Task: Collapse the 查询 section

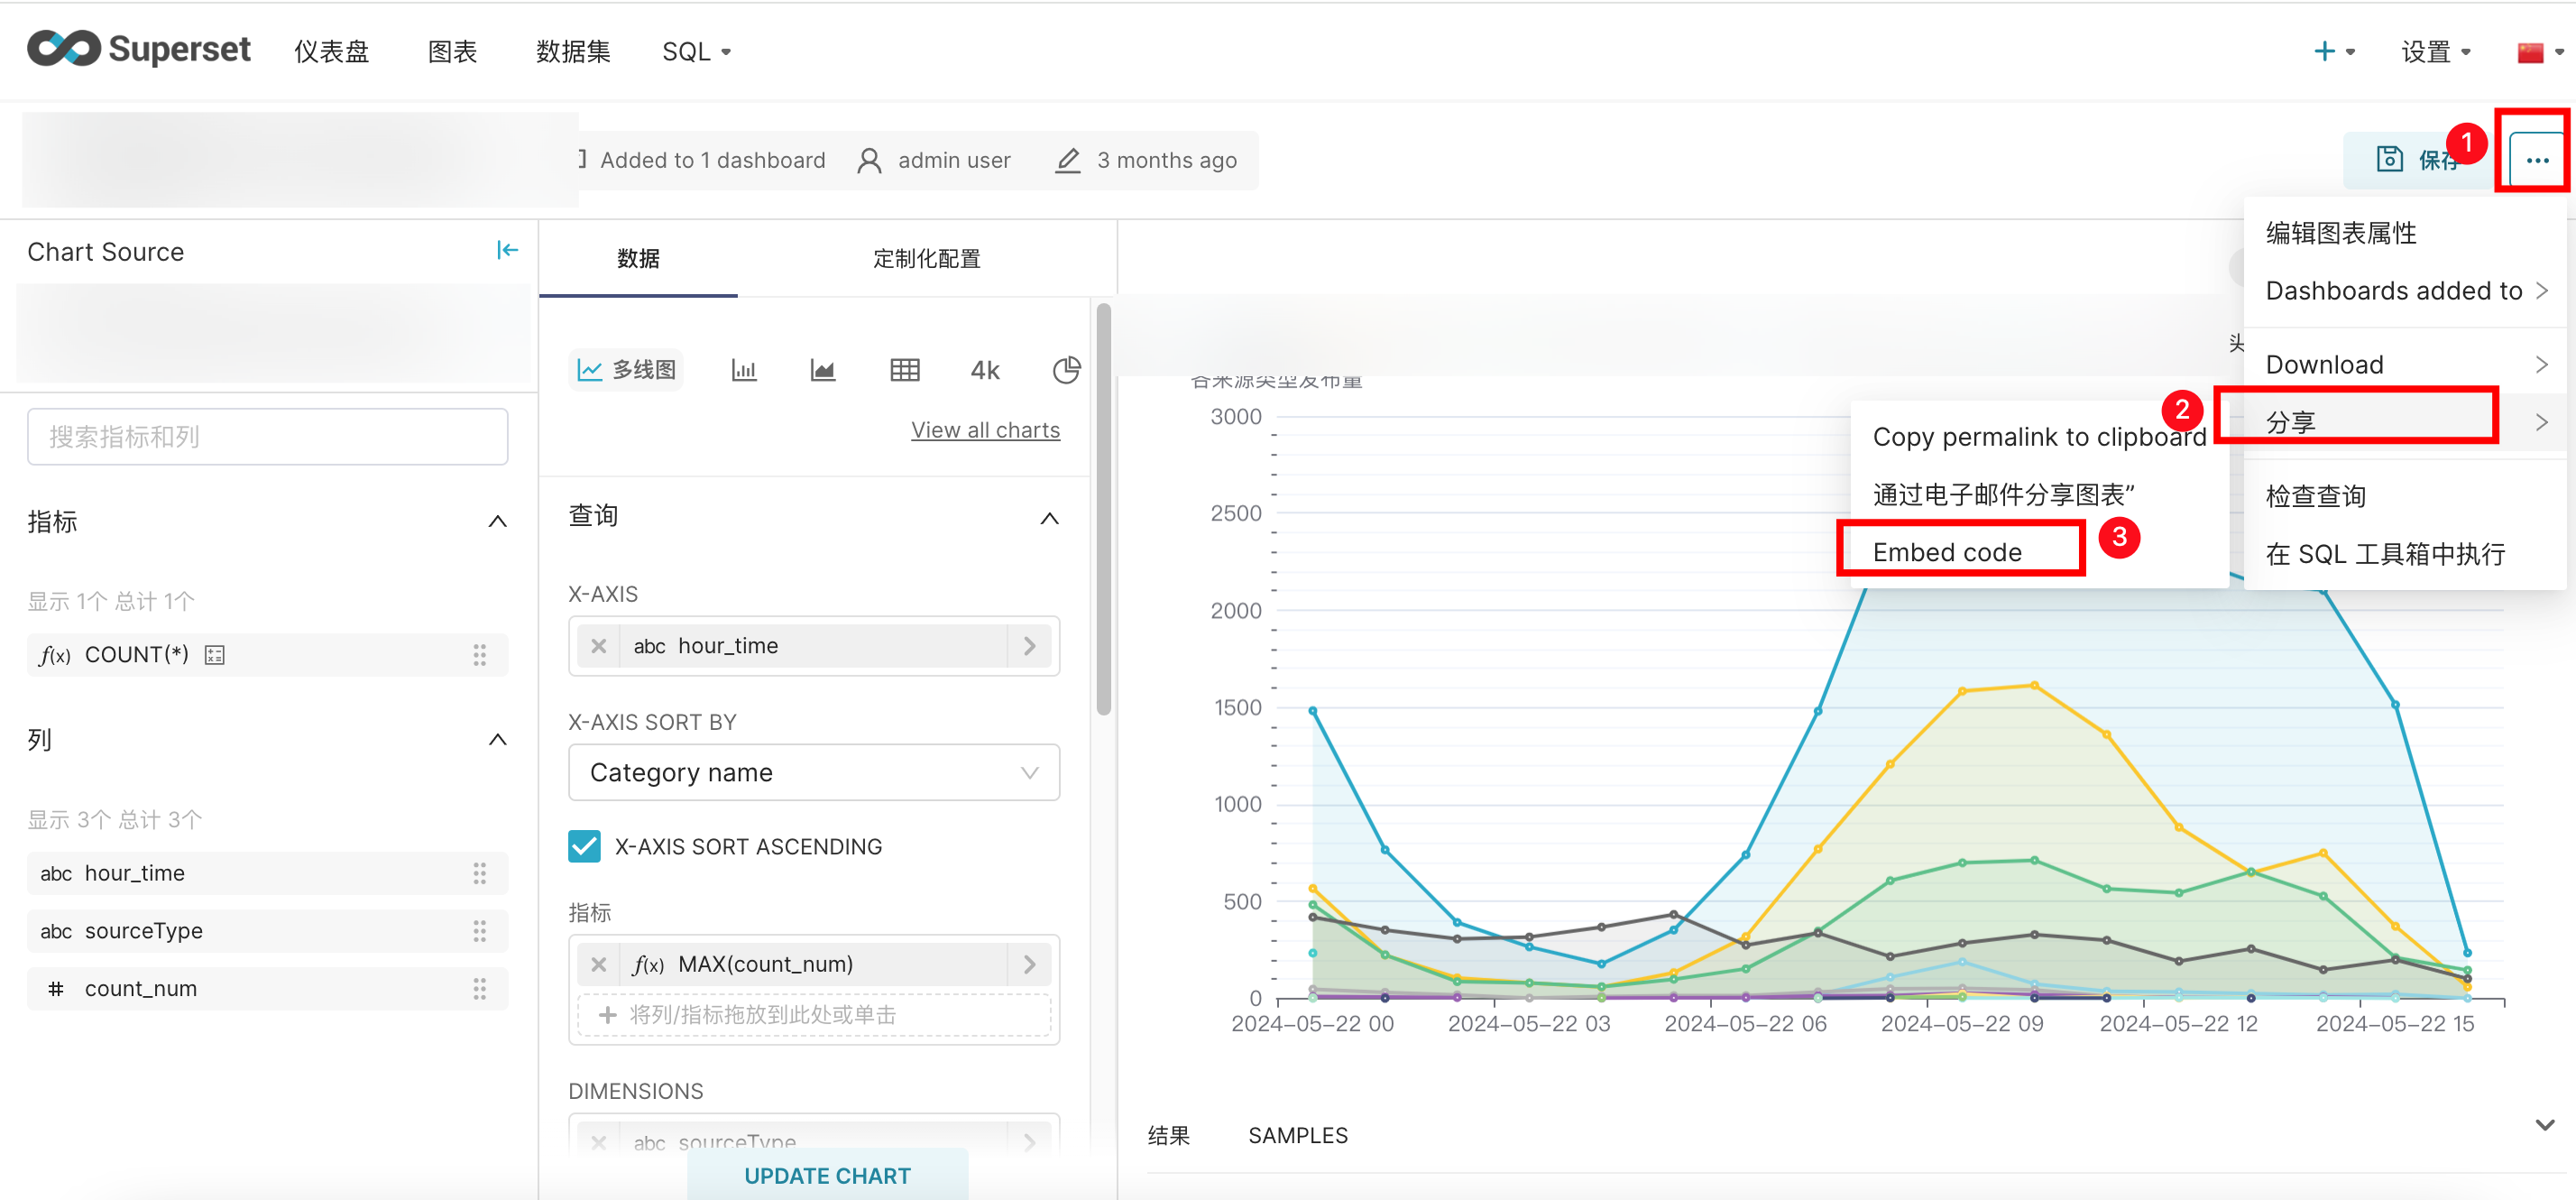Action: coord(1049,518)
